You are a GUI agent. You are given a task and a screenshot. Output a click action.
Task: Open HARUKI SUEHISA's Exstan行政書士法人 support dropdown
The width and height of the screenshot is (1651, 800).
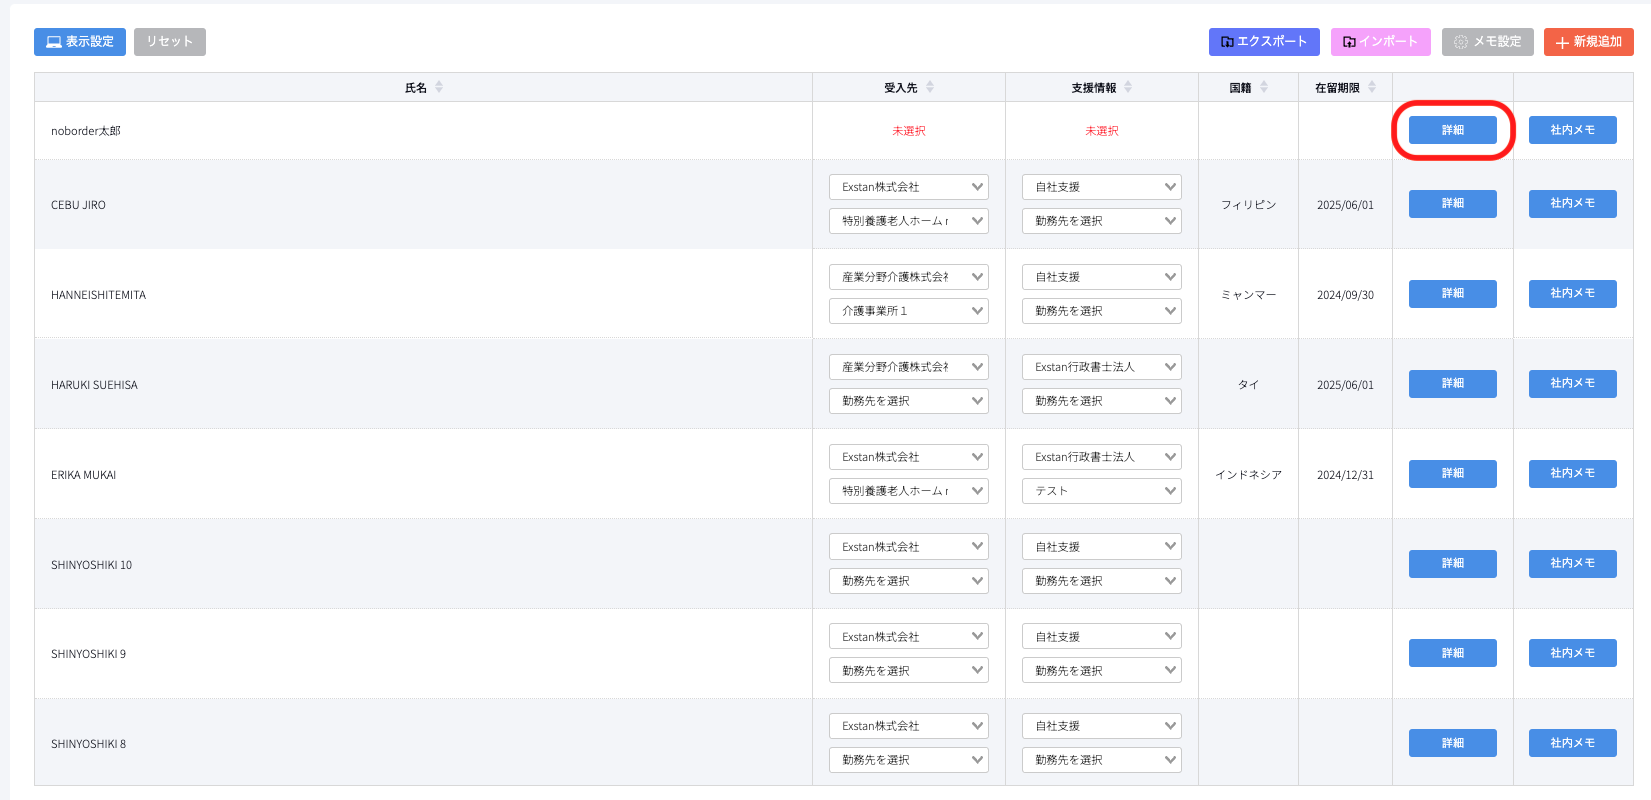coord(1101,367)
